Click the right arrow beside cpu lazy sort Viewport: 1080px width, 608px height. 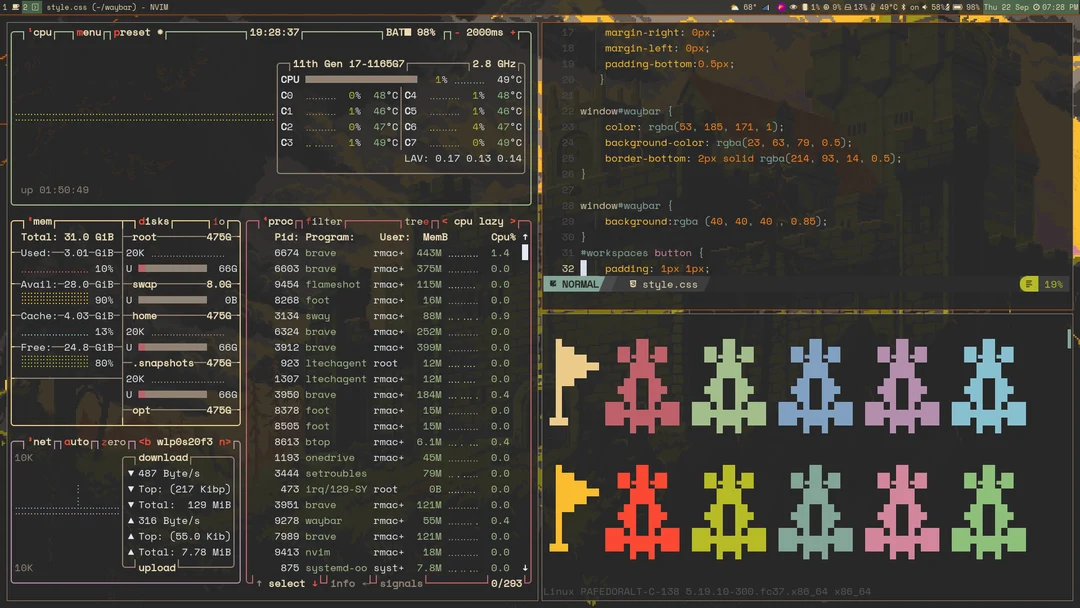click(x=512, y=221)
